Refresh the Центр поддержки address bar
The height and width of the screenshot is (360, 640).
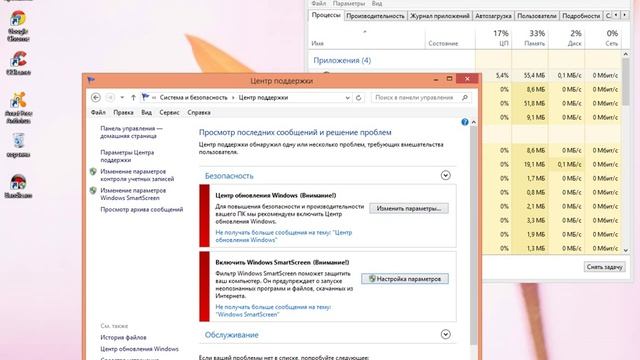(x=358, y=98)
